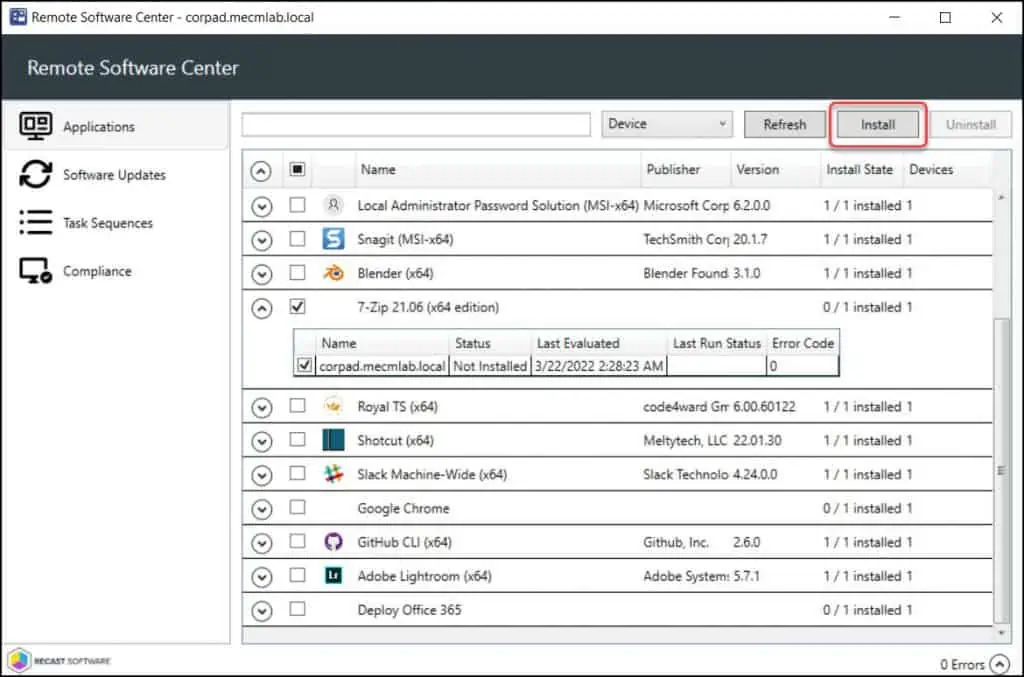The height and width of the screenshot is (677, 1024).
Task: Click the Adobe Lightroom app icon
Action: coord(333,576)
